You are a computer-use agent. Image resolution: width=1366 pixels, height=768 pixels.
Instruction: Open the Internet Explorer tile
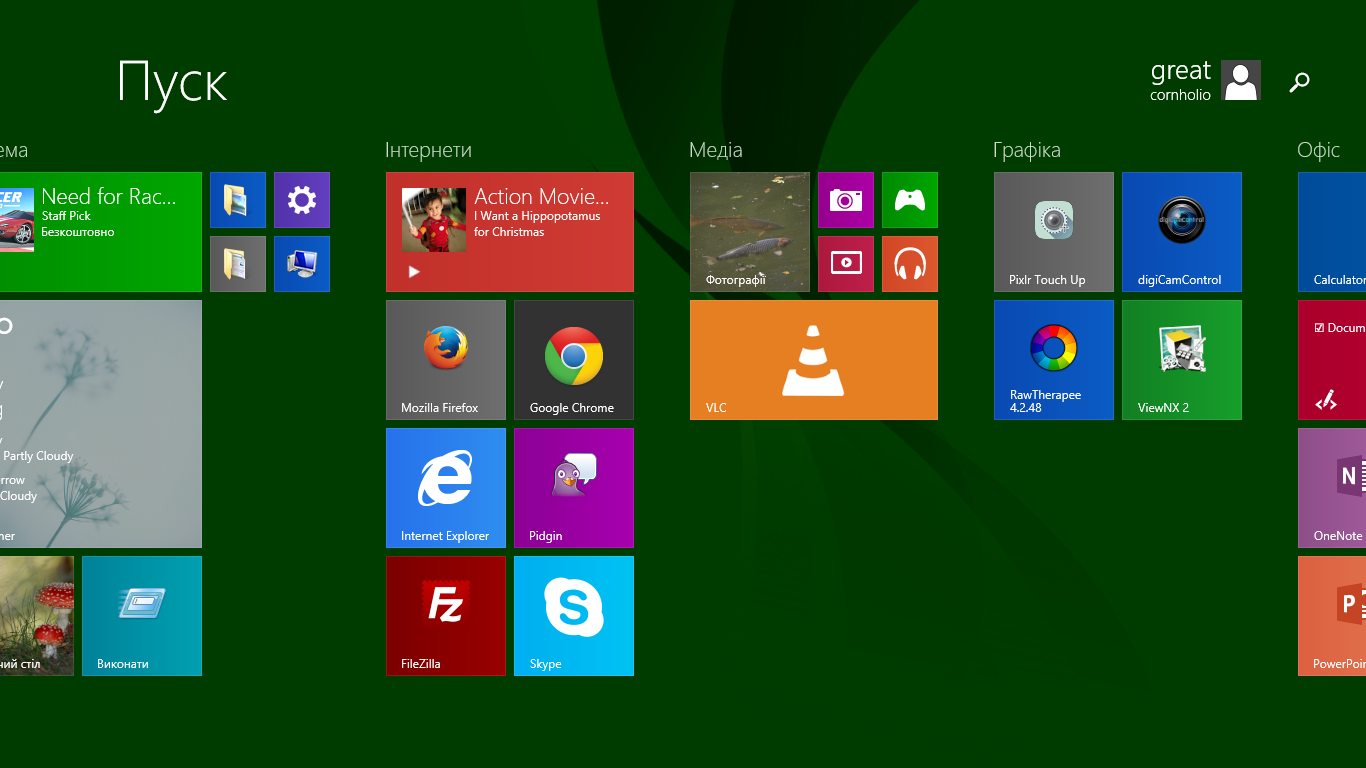click(446, 488)
